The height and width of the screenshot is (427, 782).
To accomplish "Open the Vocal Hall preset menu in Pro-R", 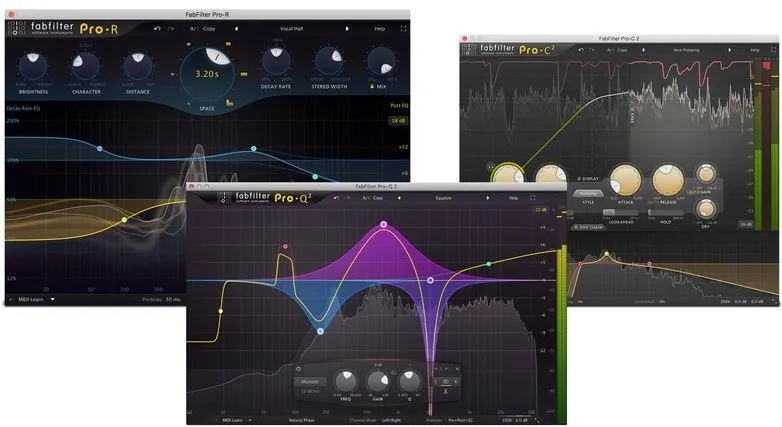I will coord(291,29).
